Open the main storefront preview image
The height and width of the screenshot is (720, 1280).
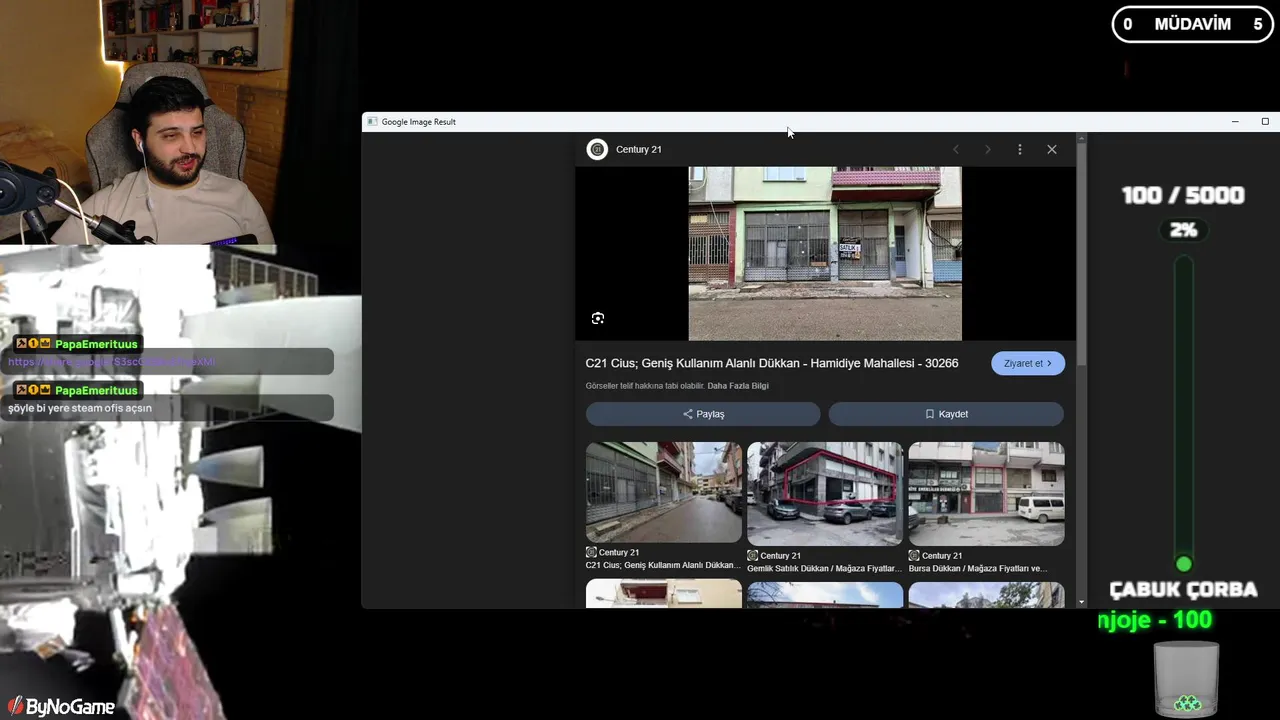(825, 253)
